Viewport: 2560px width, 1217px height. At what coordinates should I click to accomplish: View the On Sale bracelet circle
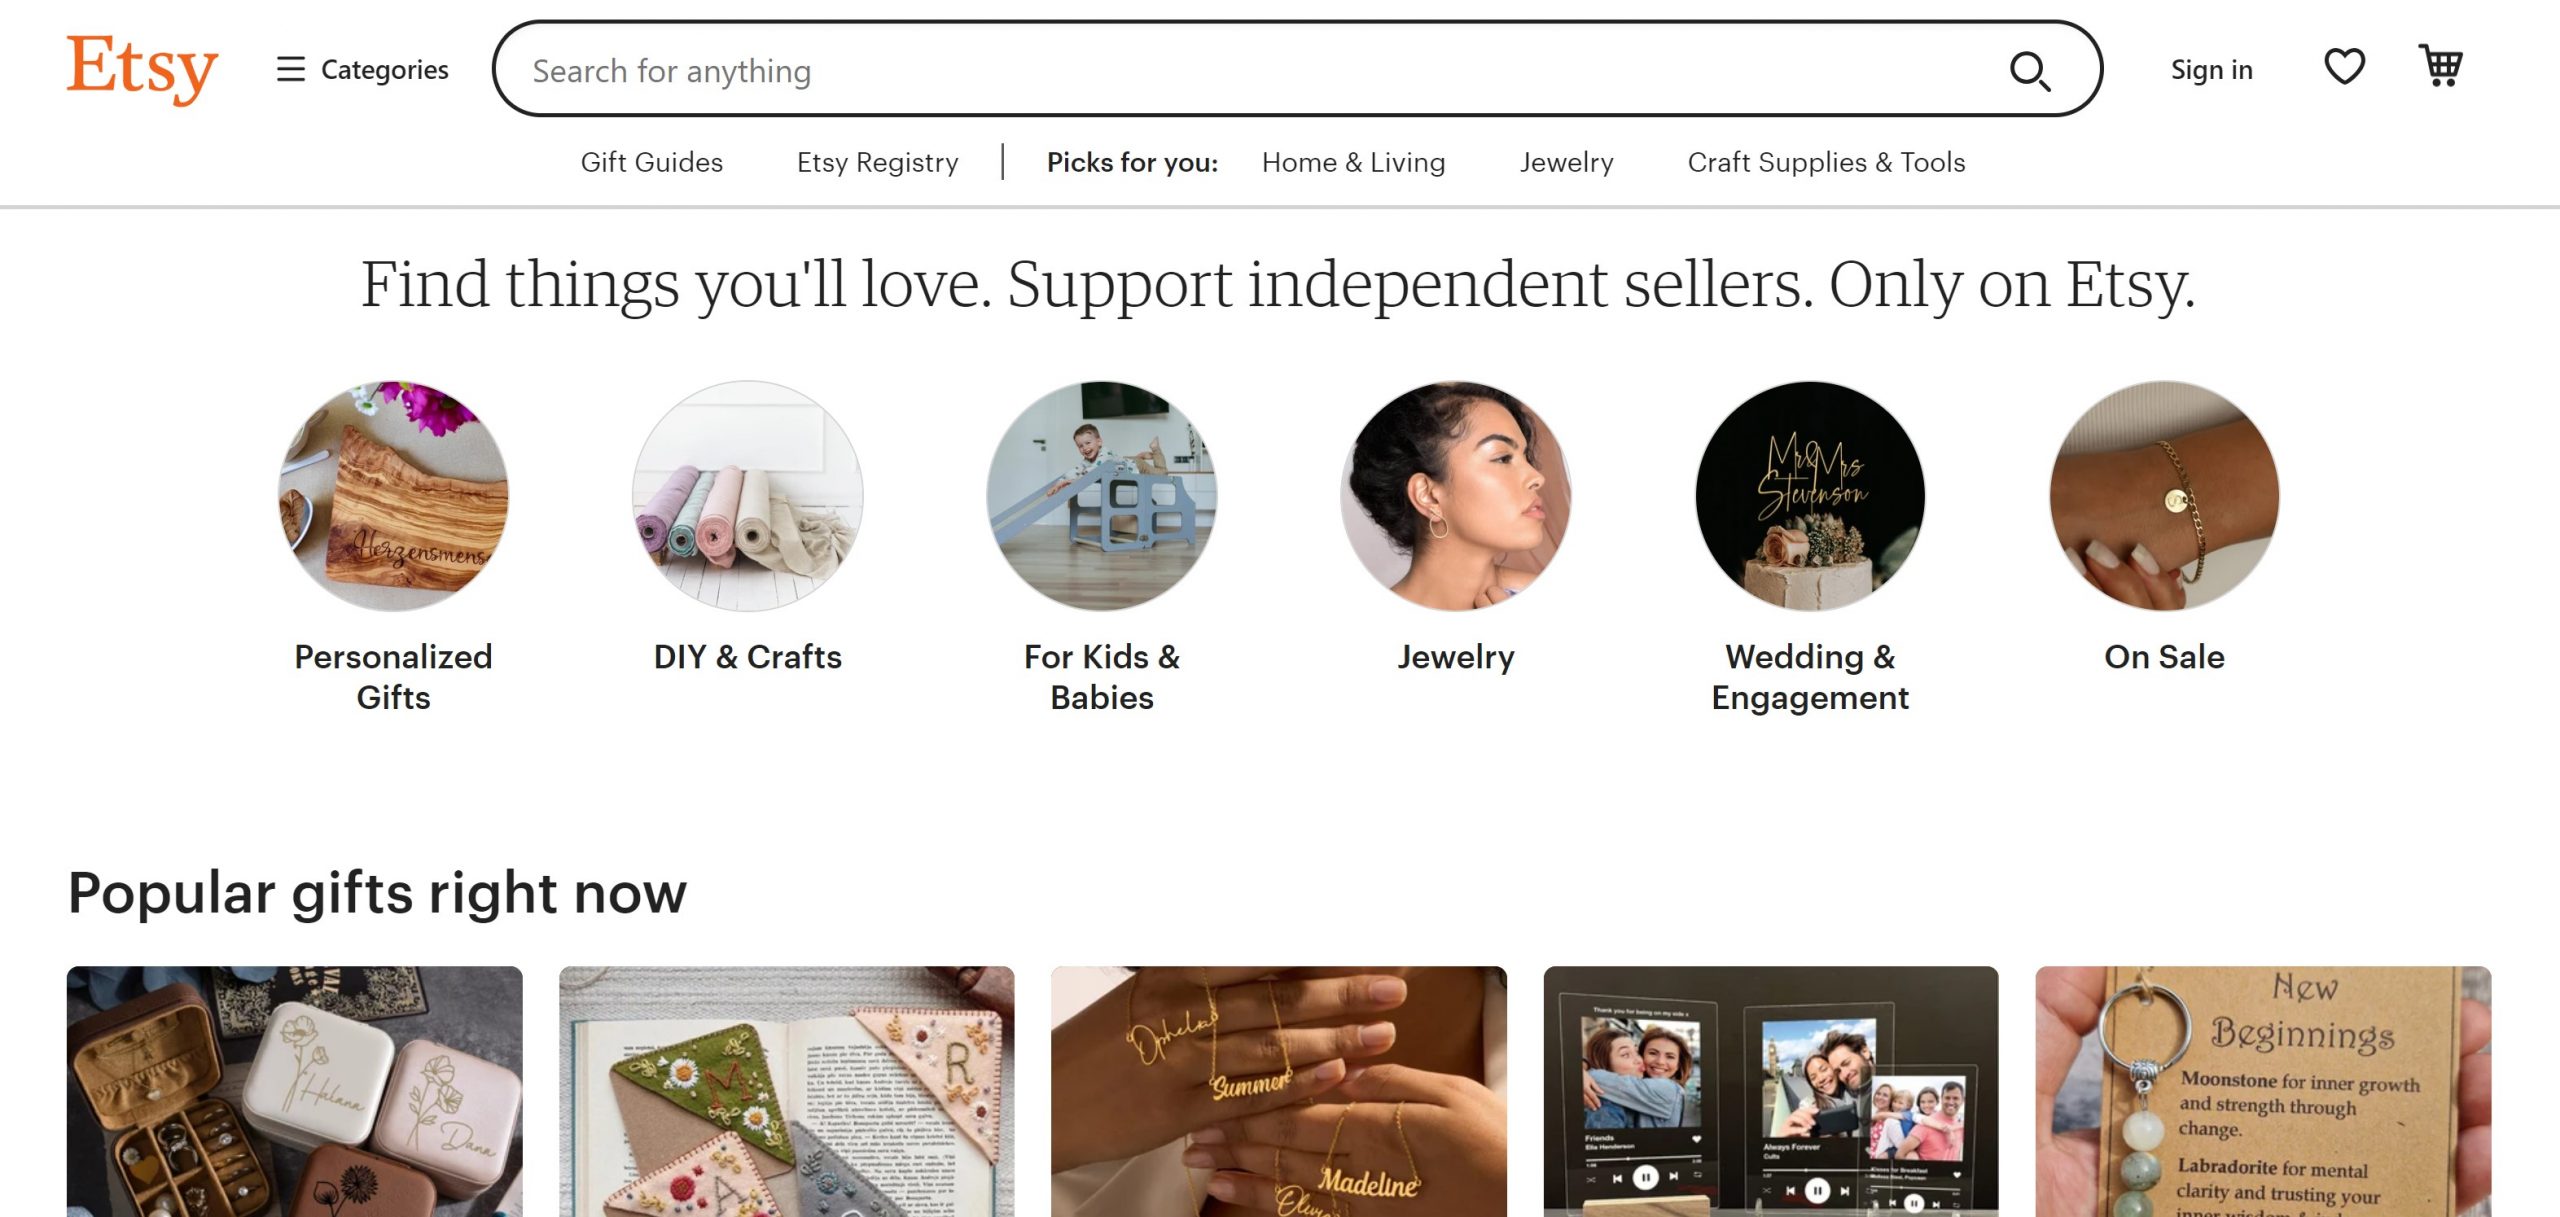(x=2164, y=496)
